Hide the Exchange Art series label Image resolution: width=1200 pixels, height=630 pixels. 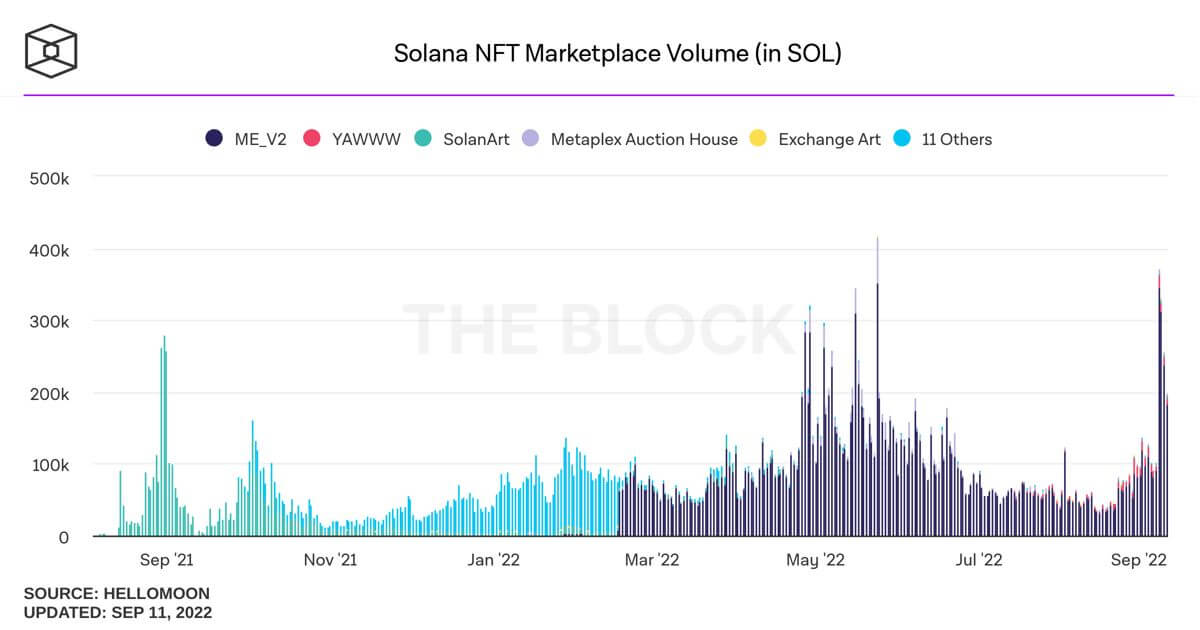tap(829, 139)
